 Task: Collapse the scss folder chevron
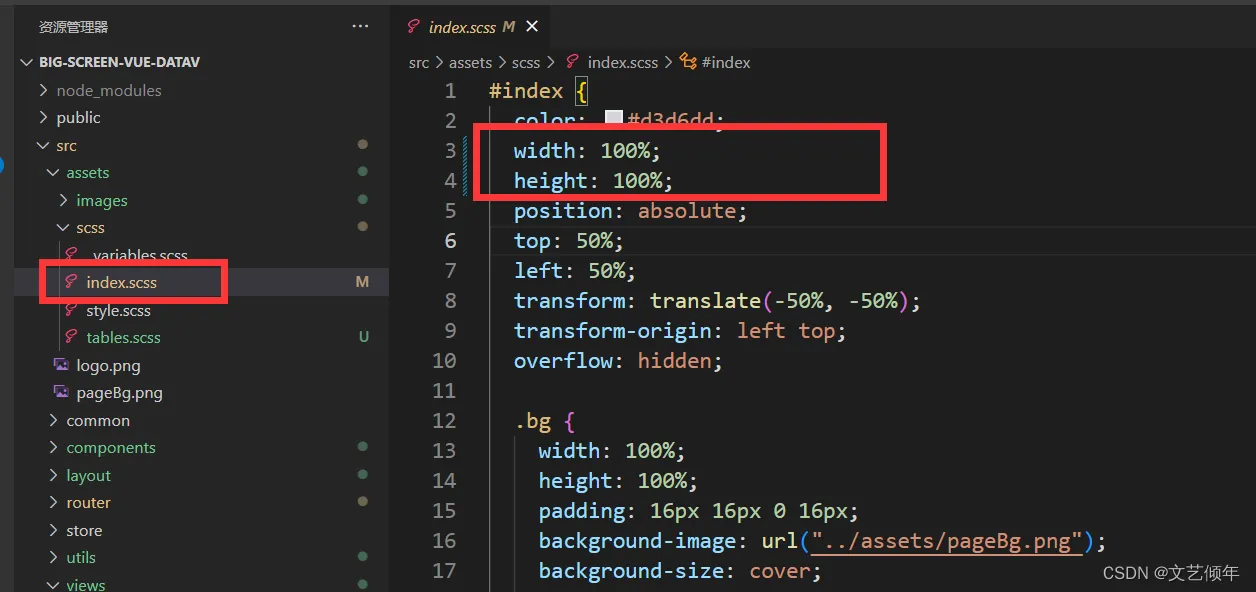pyautogui.click(x=64, y=228)
